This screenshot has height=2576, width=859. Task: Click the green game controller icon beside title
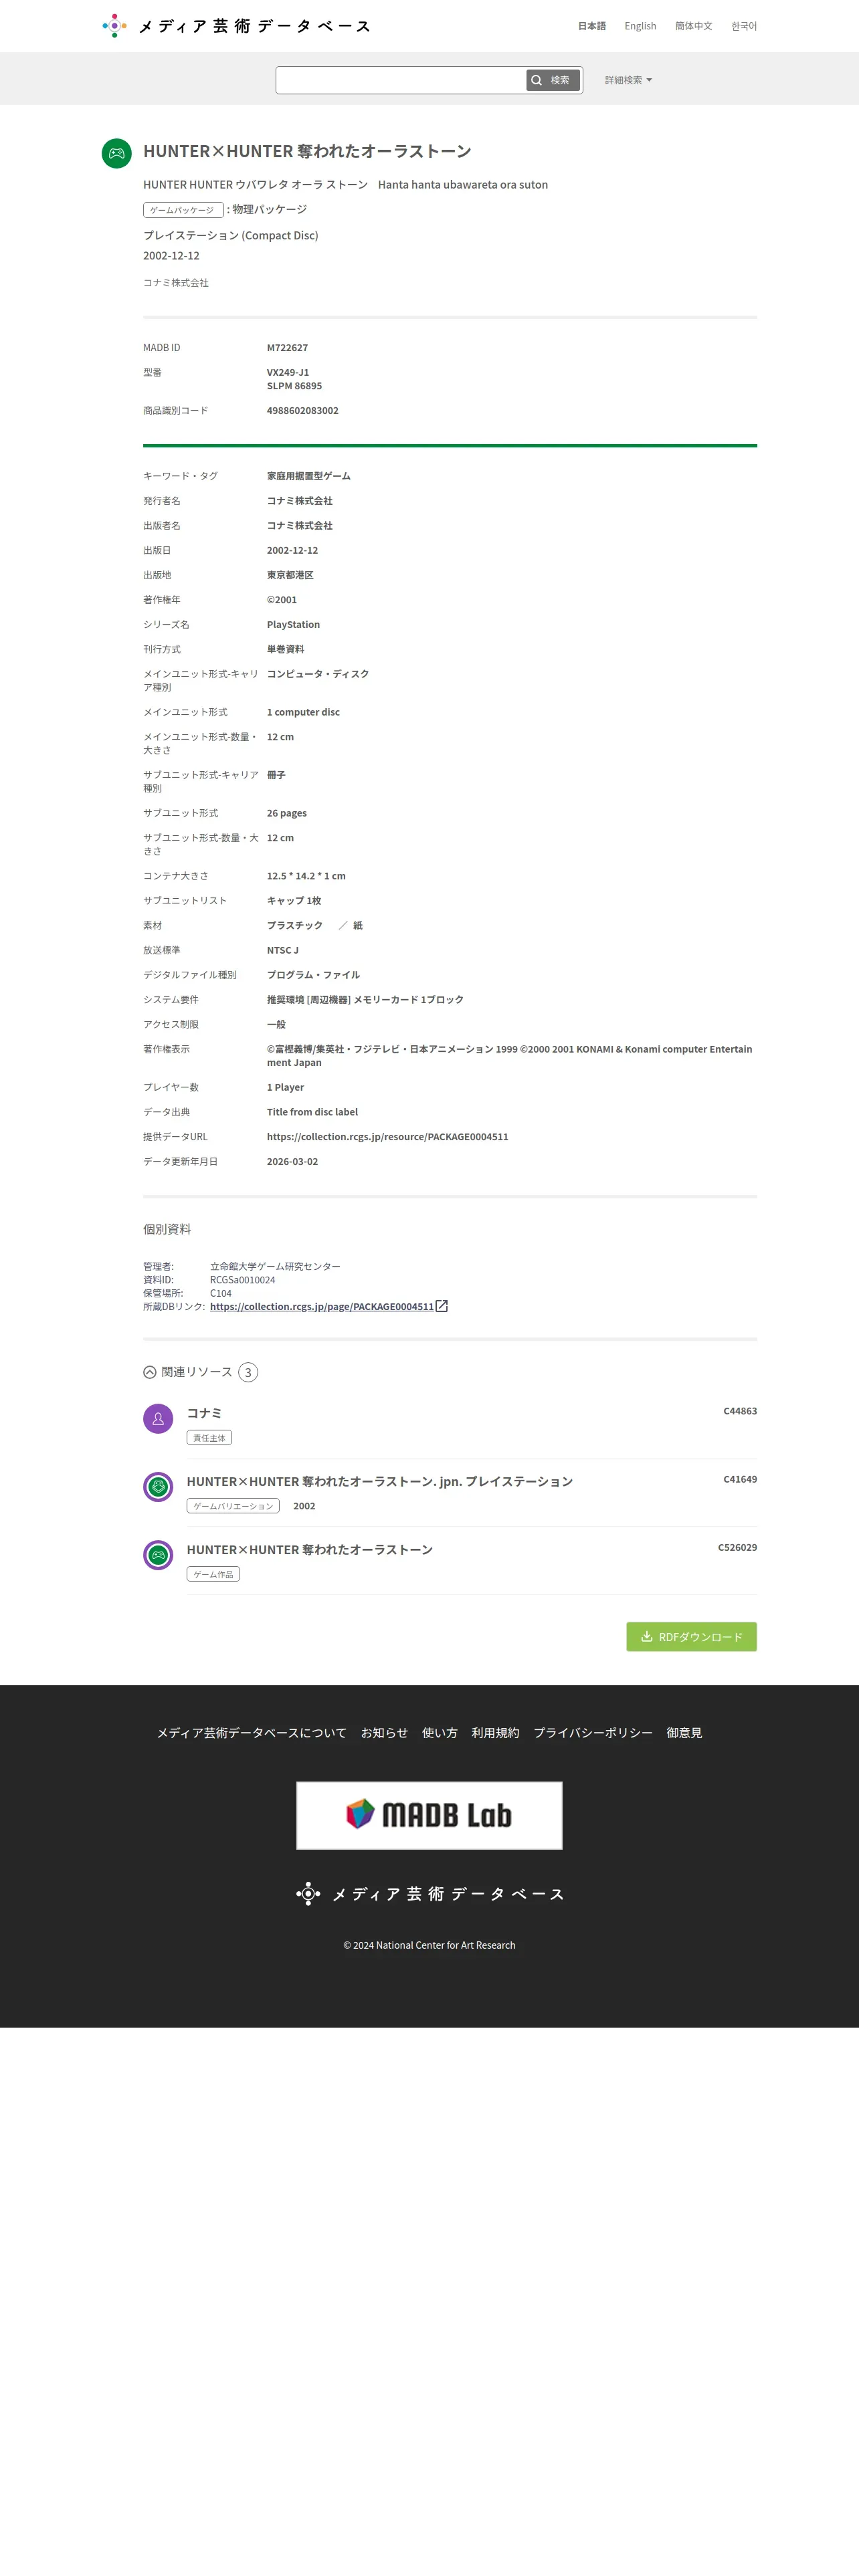(x=117, y=153)
